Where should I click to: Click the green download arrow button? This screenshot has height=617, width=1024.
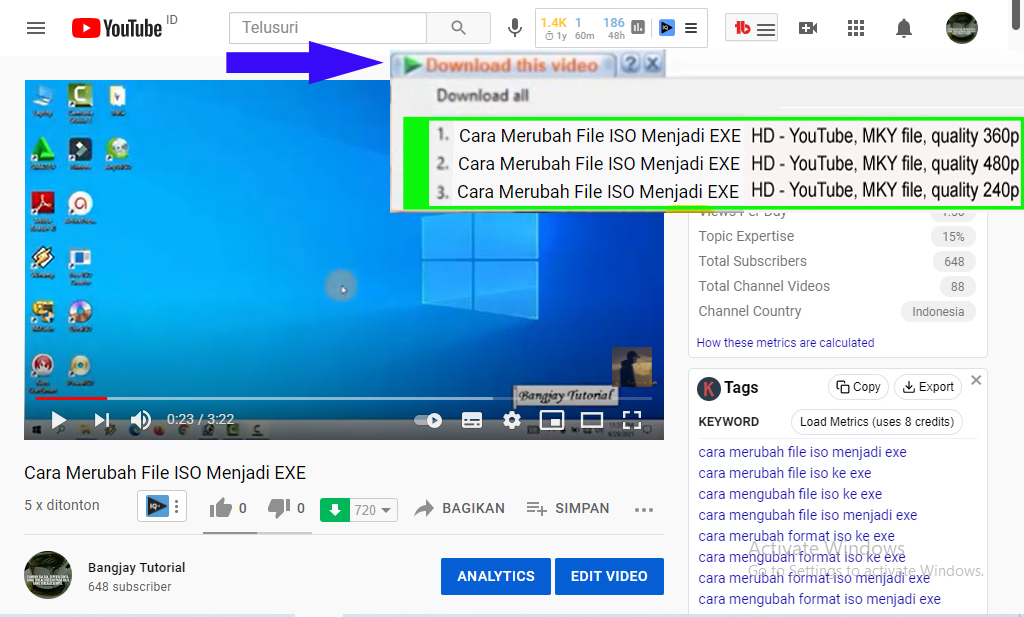pos(335,510)
